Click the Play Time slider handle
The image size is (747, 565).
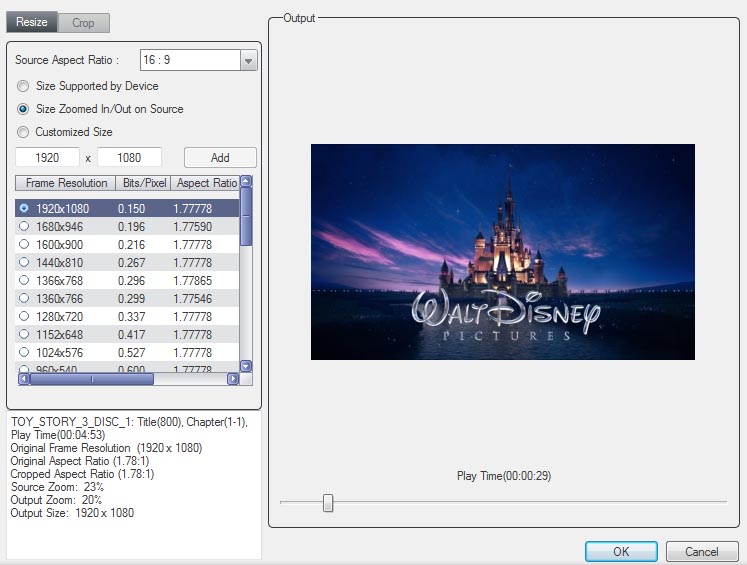coord(327,502)
